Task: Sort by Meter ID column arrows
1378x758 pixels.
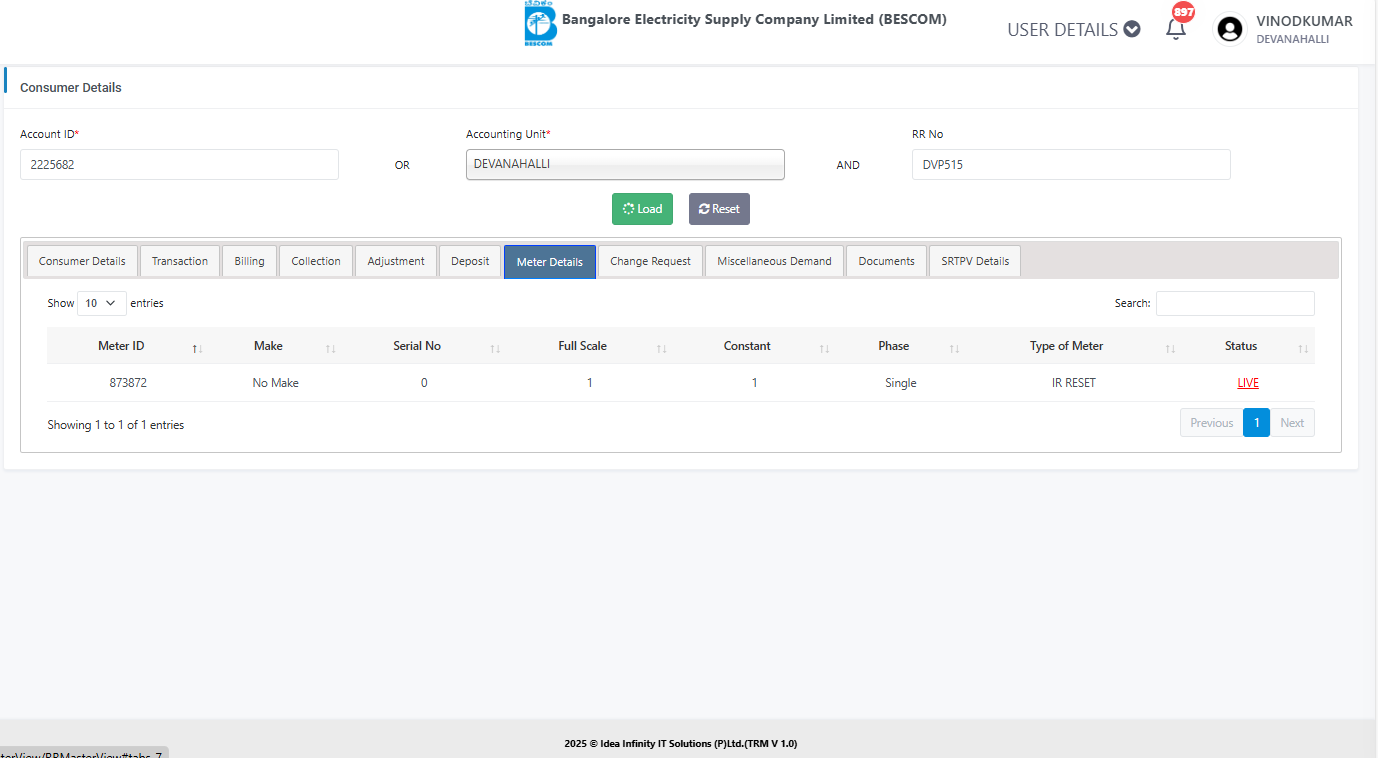Action: pyautogui.click(x=198, y=348)
